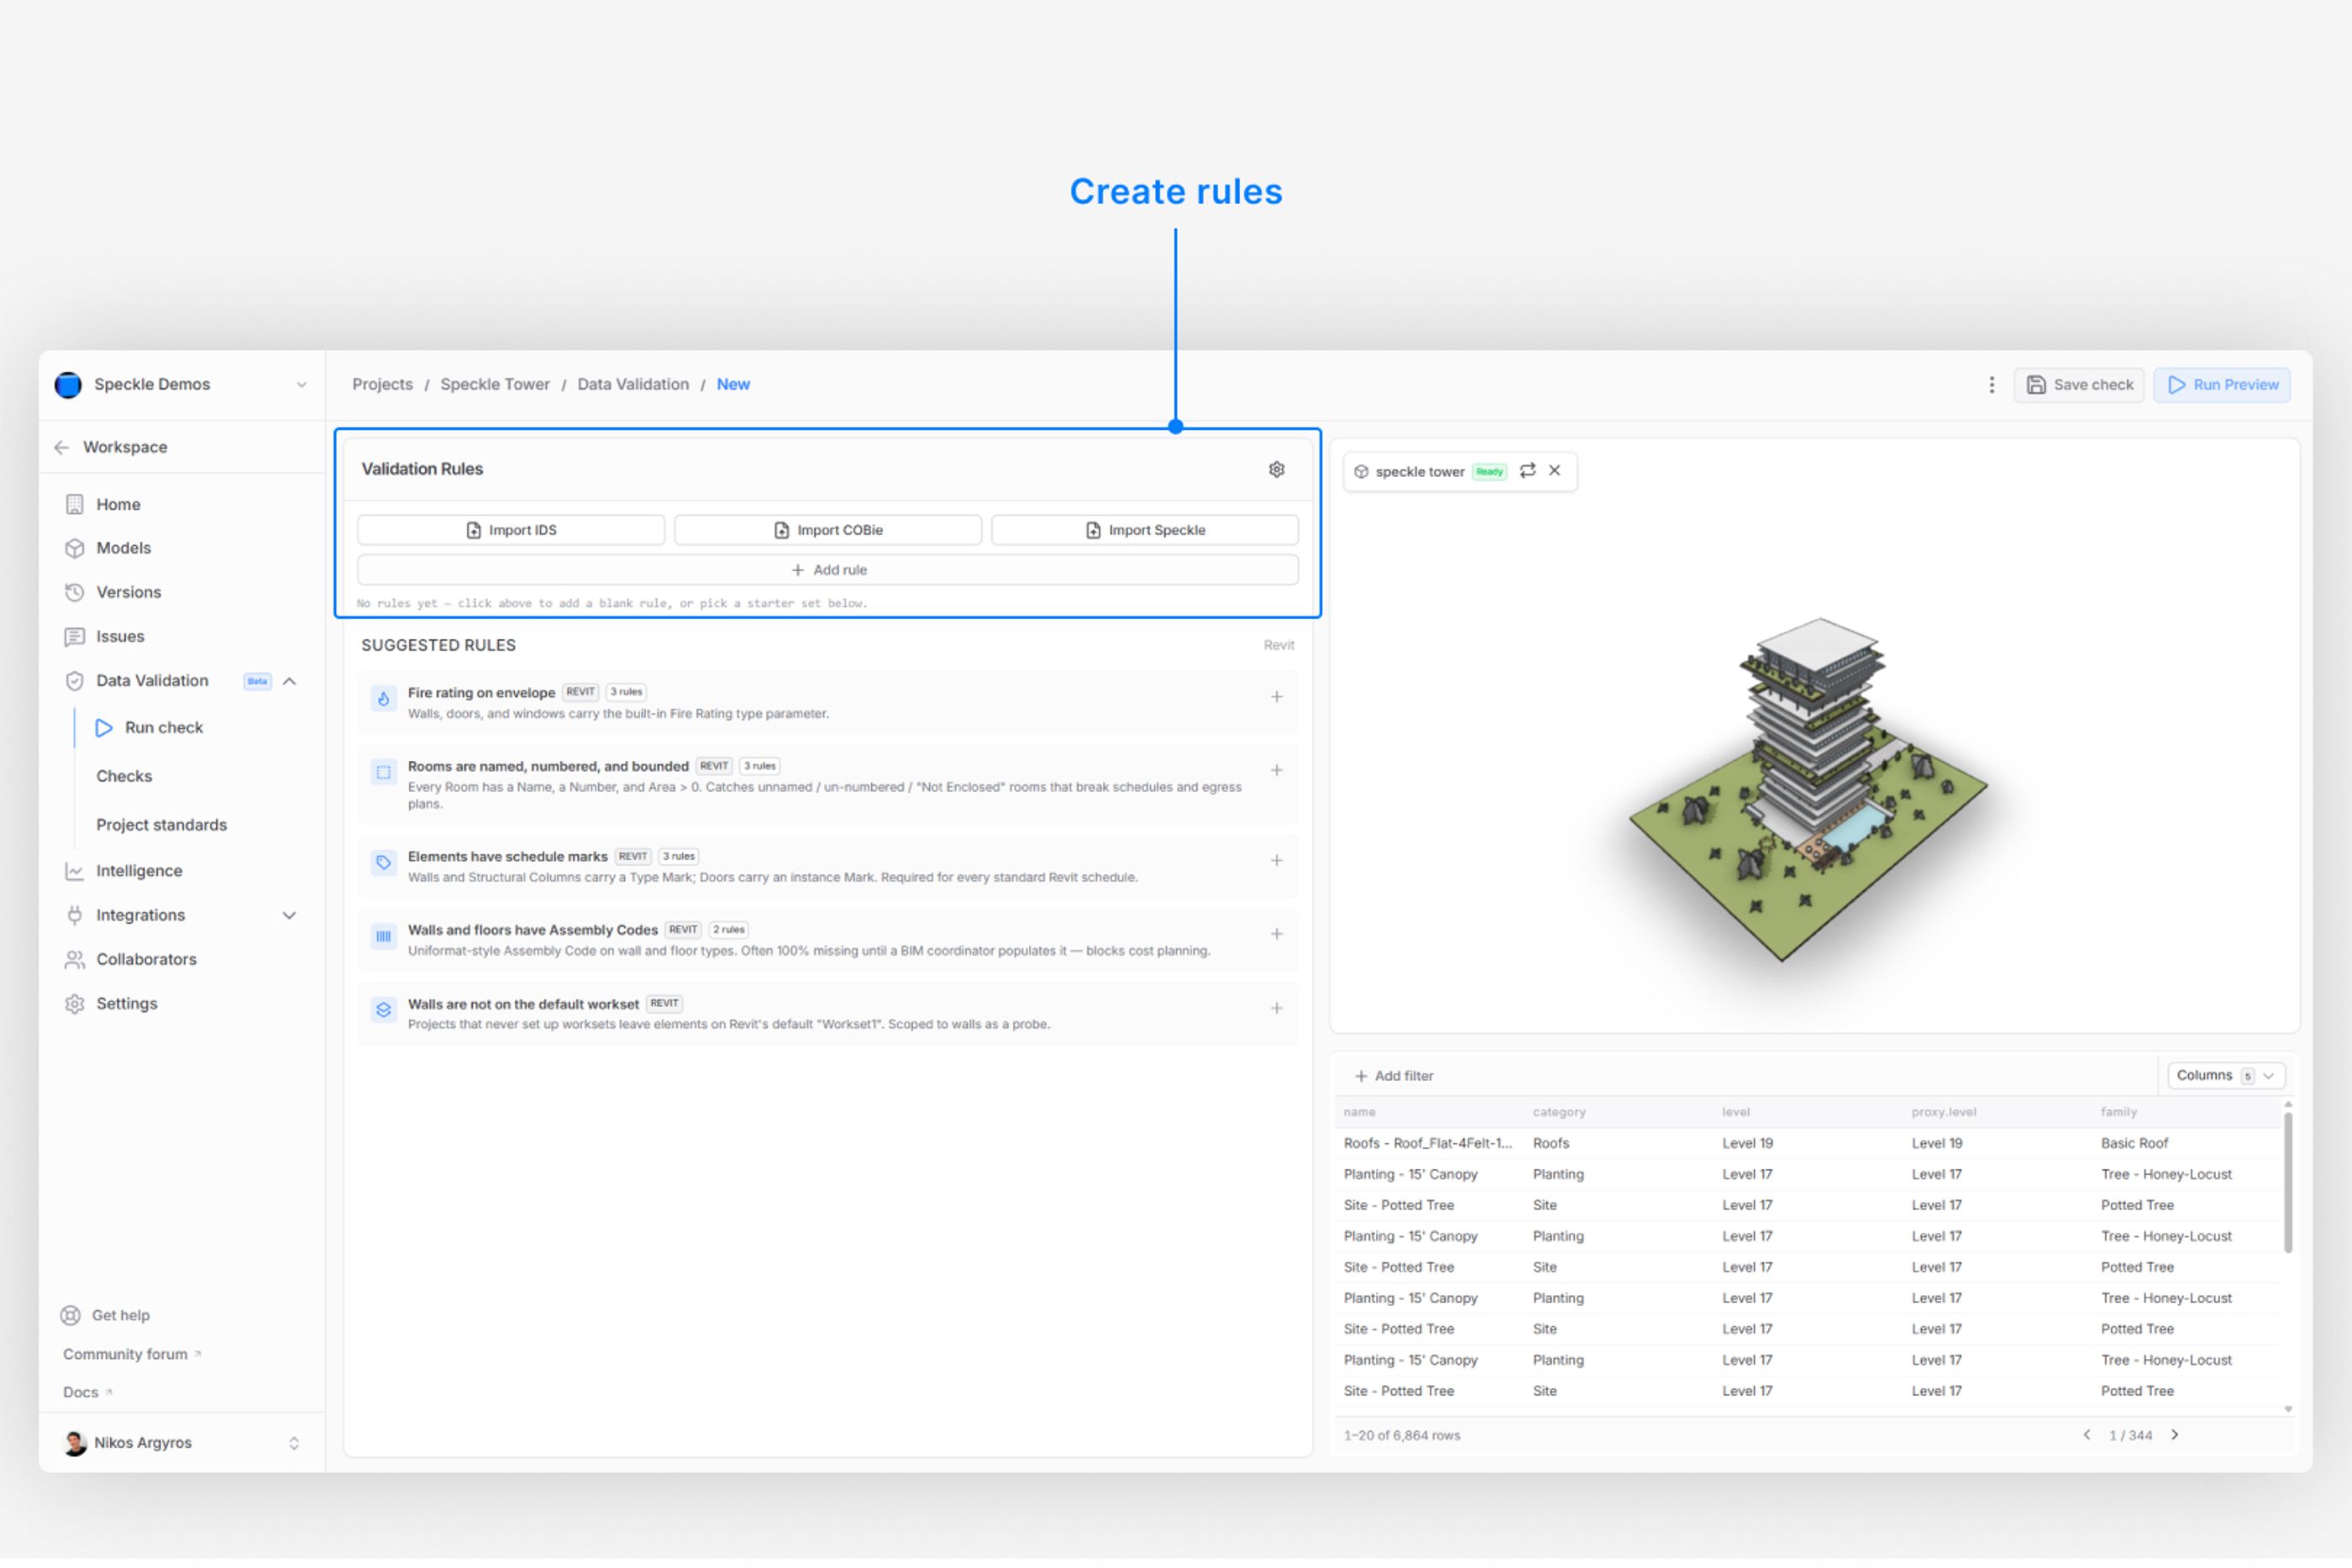2352x1568 pixels.
Task: Click Add rule button
Action: tap(828, 570)
